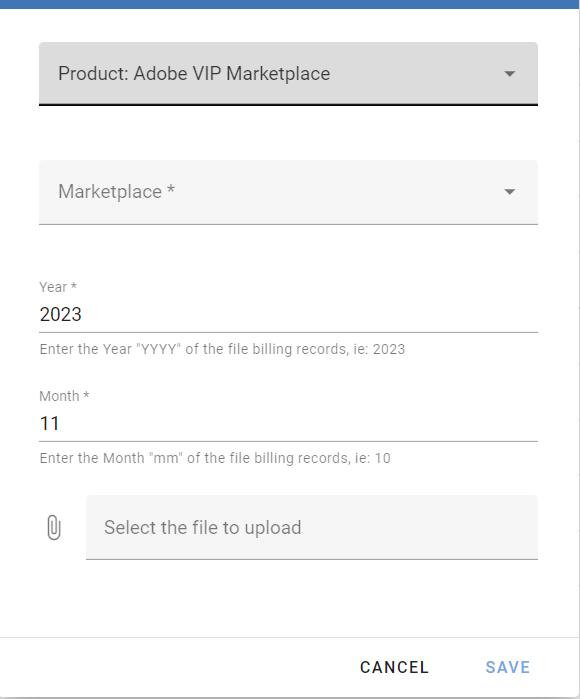
Task: Focus the Month input showing 11
Action: [288, 424]
